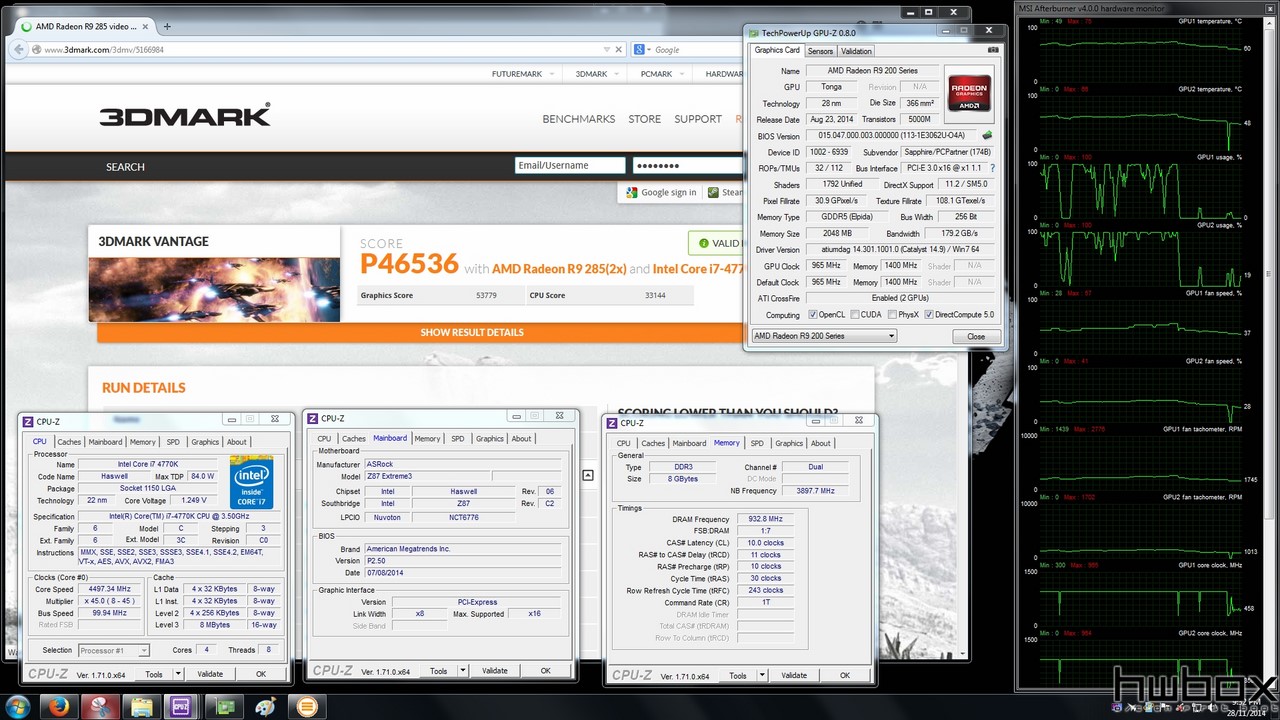The image size is (1280, 720).
Task: Open the address bar history dropdown arrow
Action: tap(607, 49)
